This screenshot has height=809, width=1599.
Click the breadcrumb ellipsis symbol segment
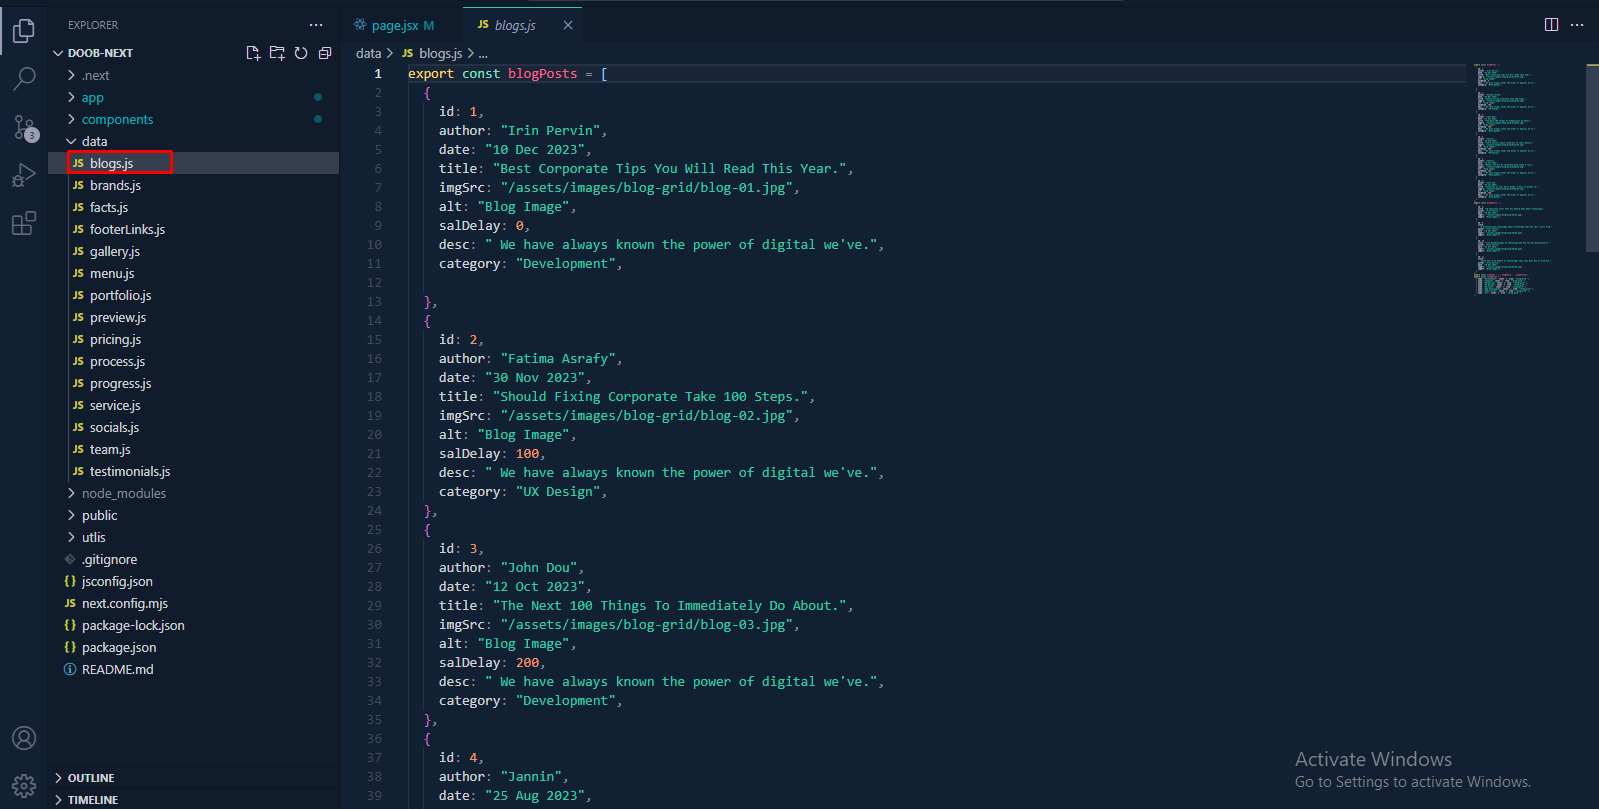pos(483,53)
